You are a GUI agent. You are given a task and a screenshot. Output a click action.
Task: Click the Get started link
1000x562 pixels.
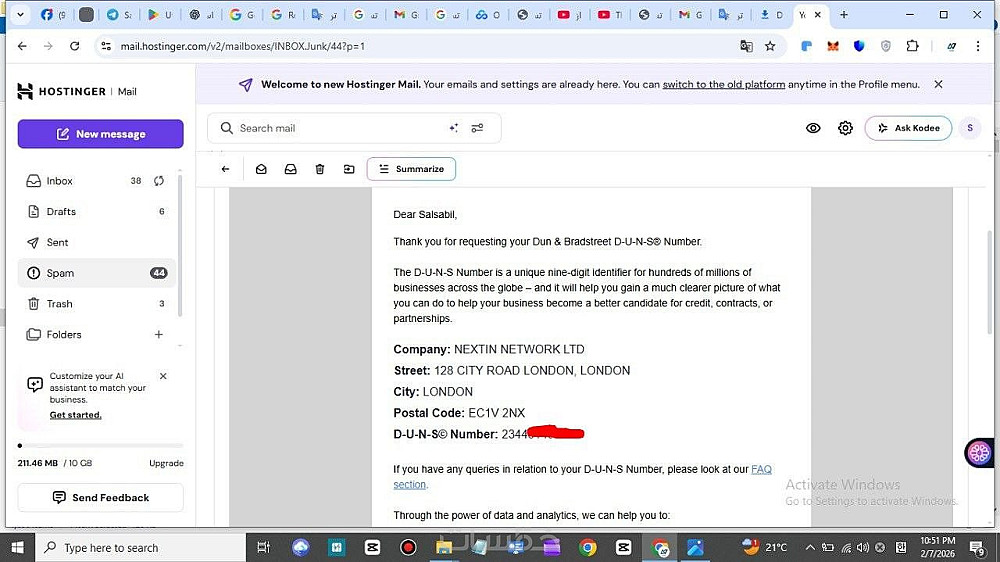point(75,415)
